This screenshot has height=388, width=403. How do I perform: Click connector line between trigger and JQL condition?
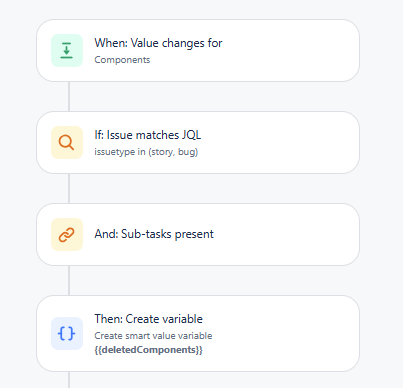click(69, 97)
